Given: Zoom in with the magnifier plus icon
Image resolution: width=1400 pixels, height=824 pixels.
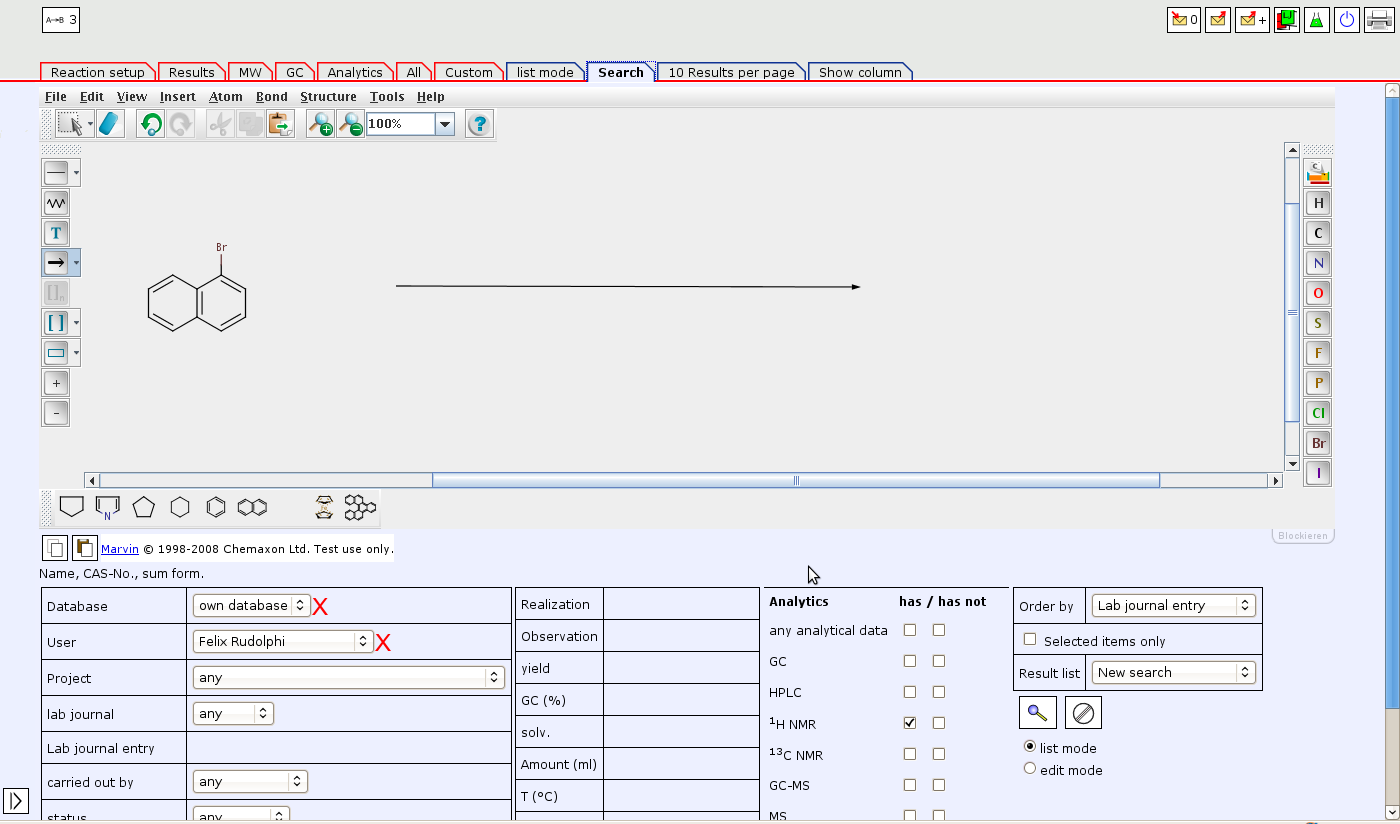Looking at the screenshot, I should pyautogui.click(x=321, y=124).
